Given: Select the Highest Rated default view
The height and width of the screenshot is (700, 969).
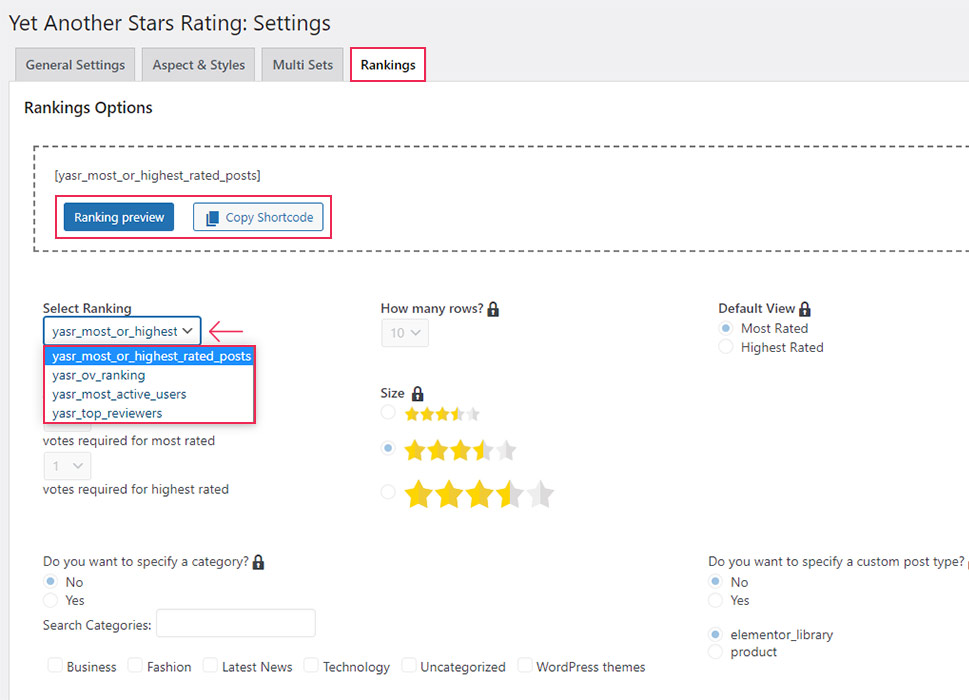Looking at the screenshot, I should [x=726, y=347].
